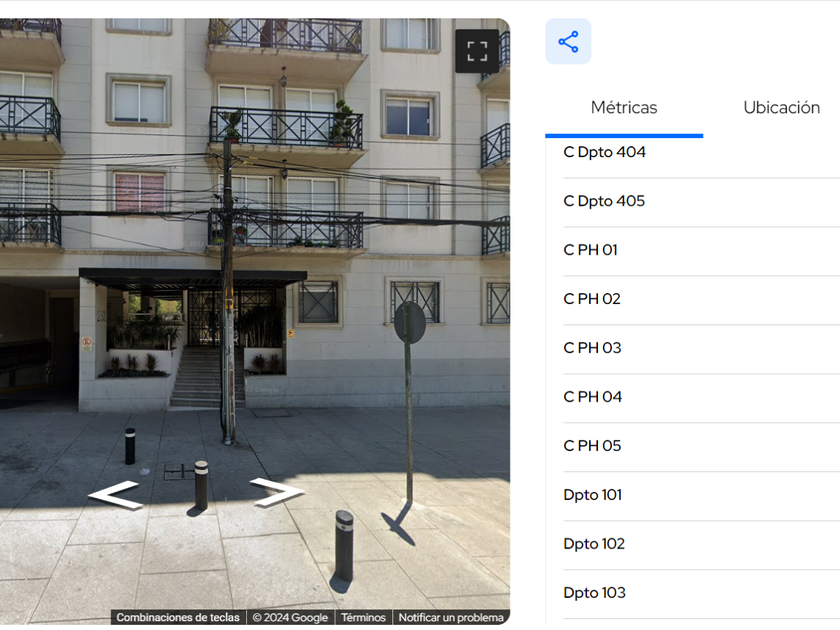Switch to the Métricas tab
The image size is (840, 630).
coord(624,108)
